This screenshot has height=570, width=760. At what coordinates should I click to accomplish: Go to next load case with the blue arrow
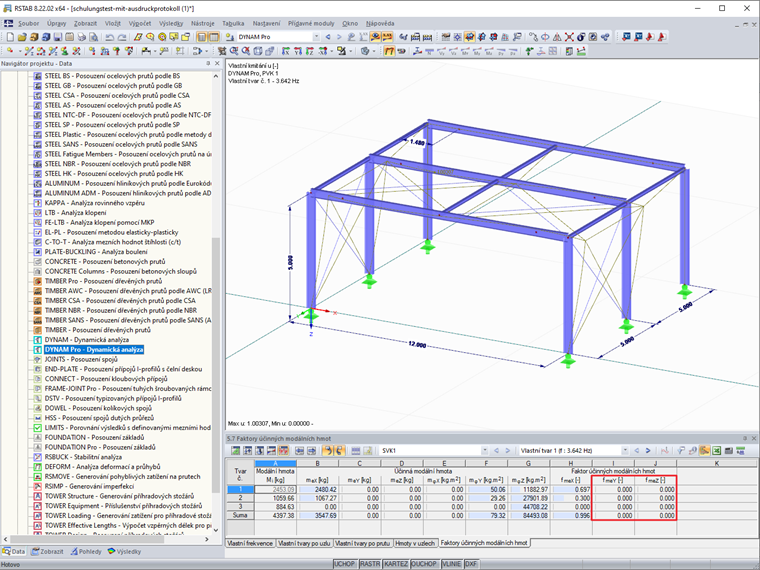coord(339,37)
